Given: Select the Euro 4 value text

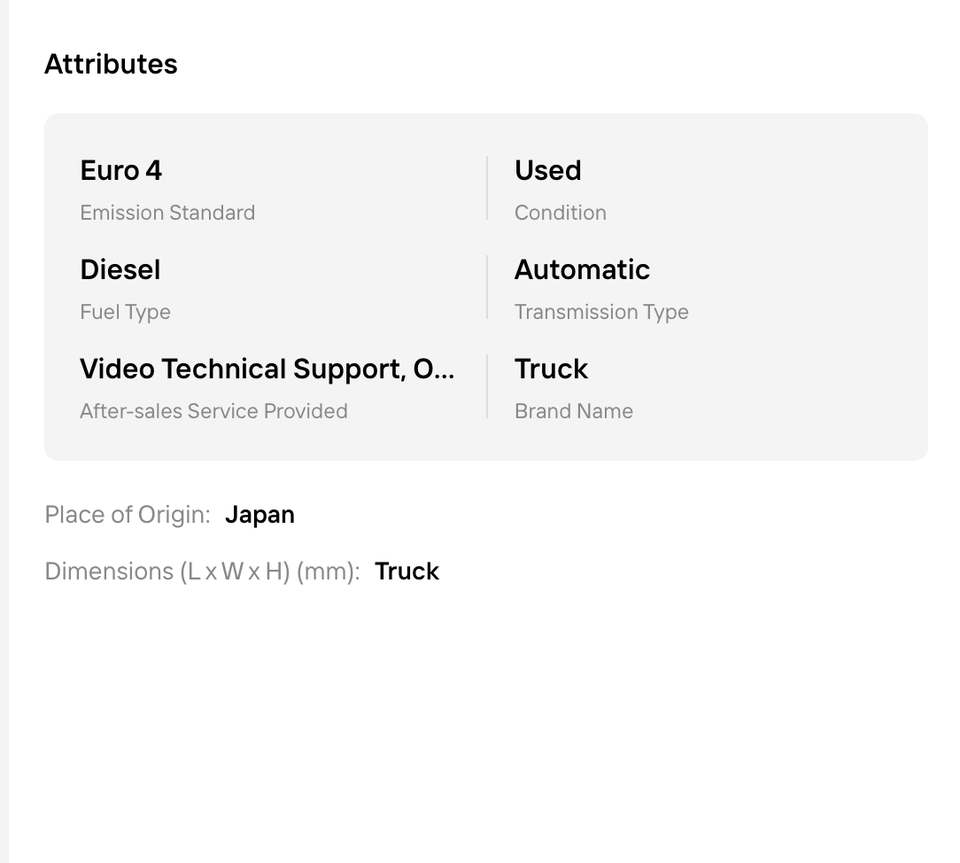Looking at the screenshot, I should click(121, 170).
